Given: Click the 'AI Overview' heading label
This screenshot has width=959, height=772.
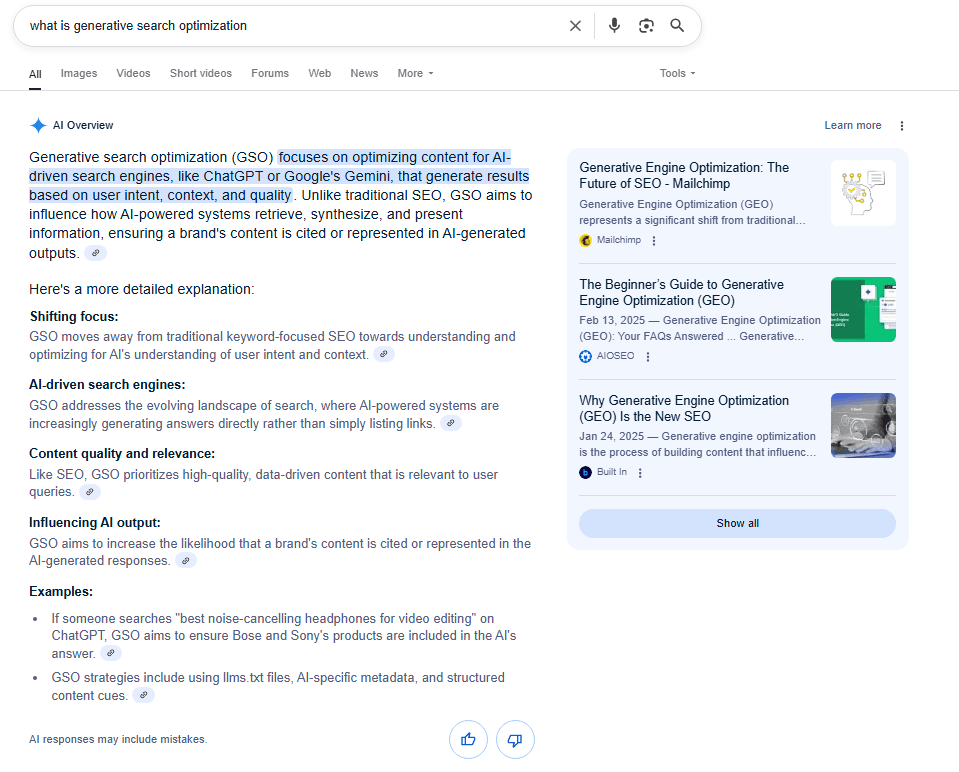Looking at the screenshot, I should click(x=83, y=125).
